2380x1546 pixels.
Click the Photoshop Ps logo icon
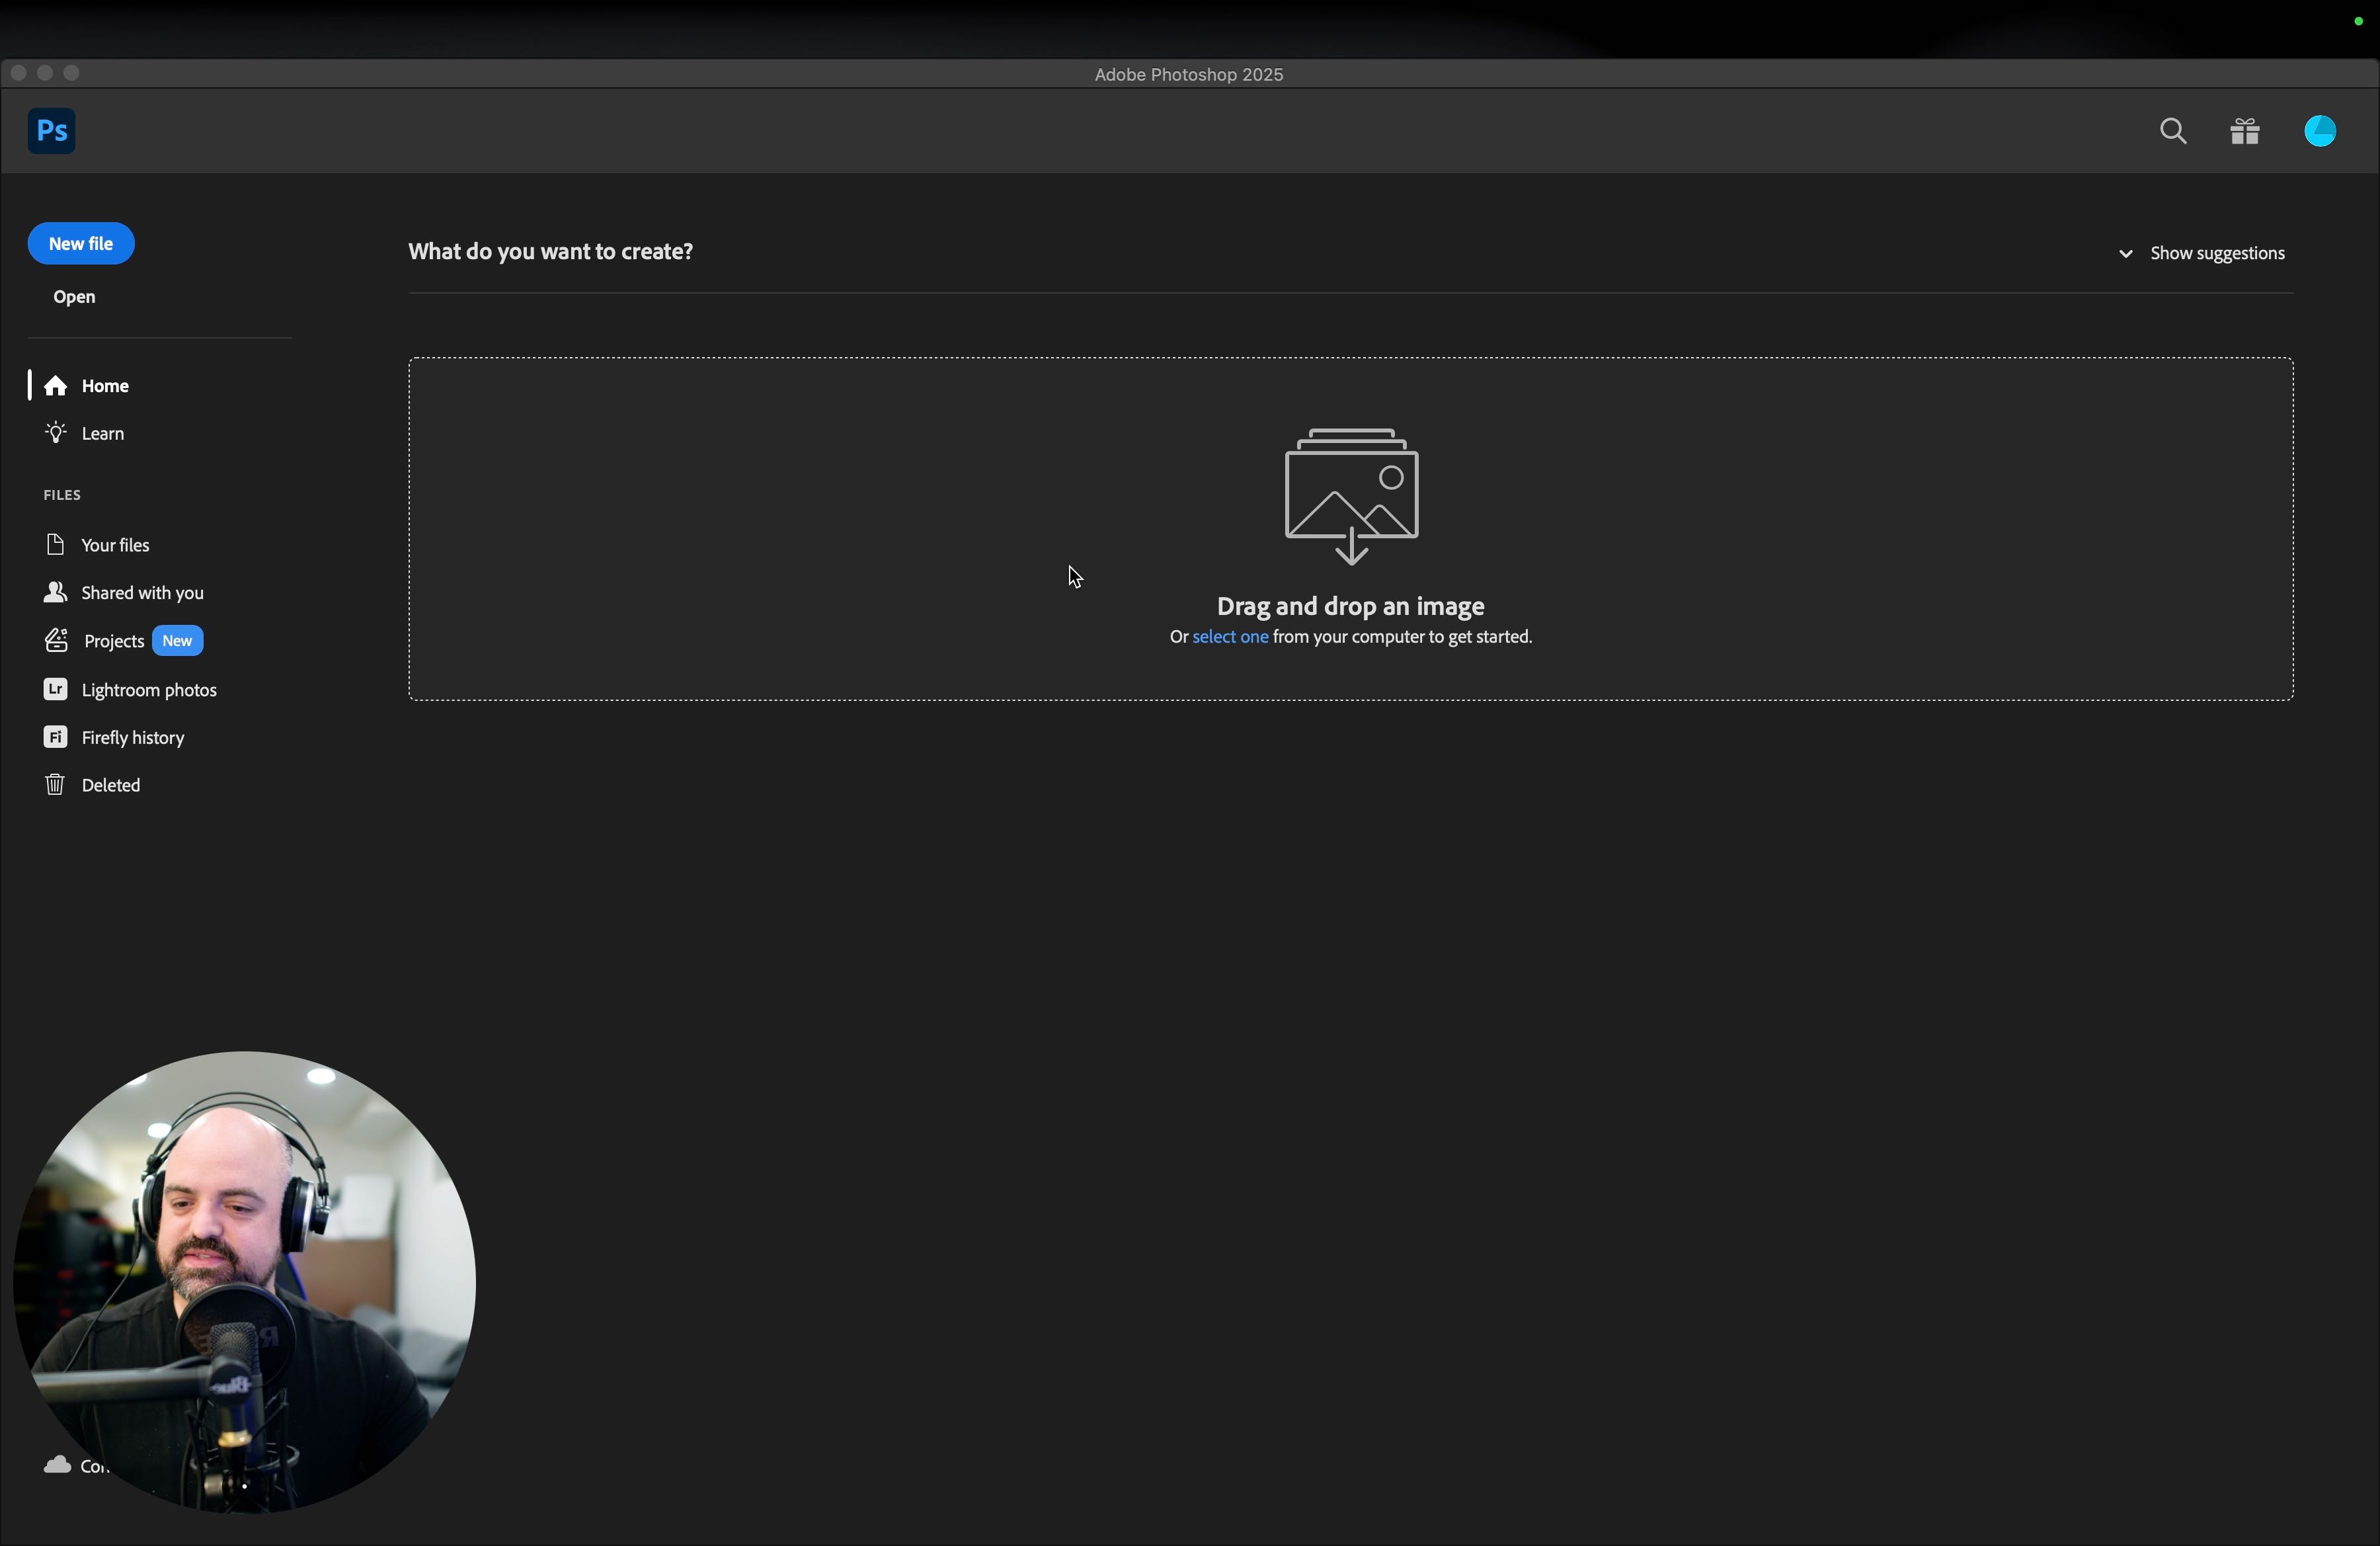coord(51,131)
